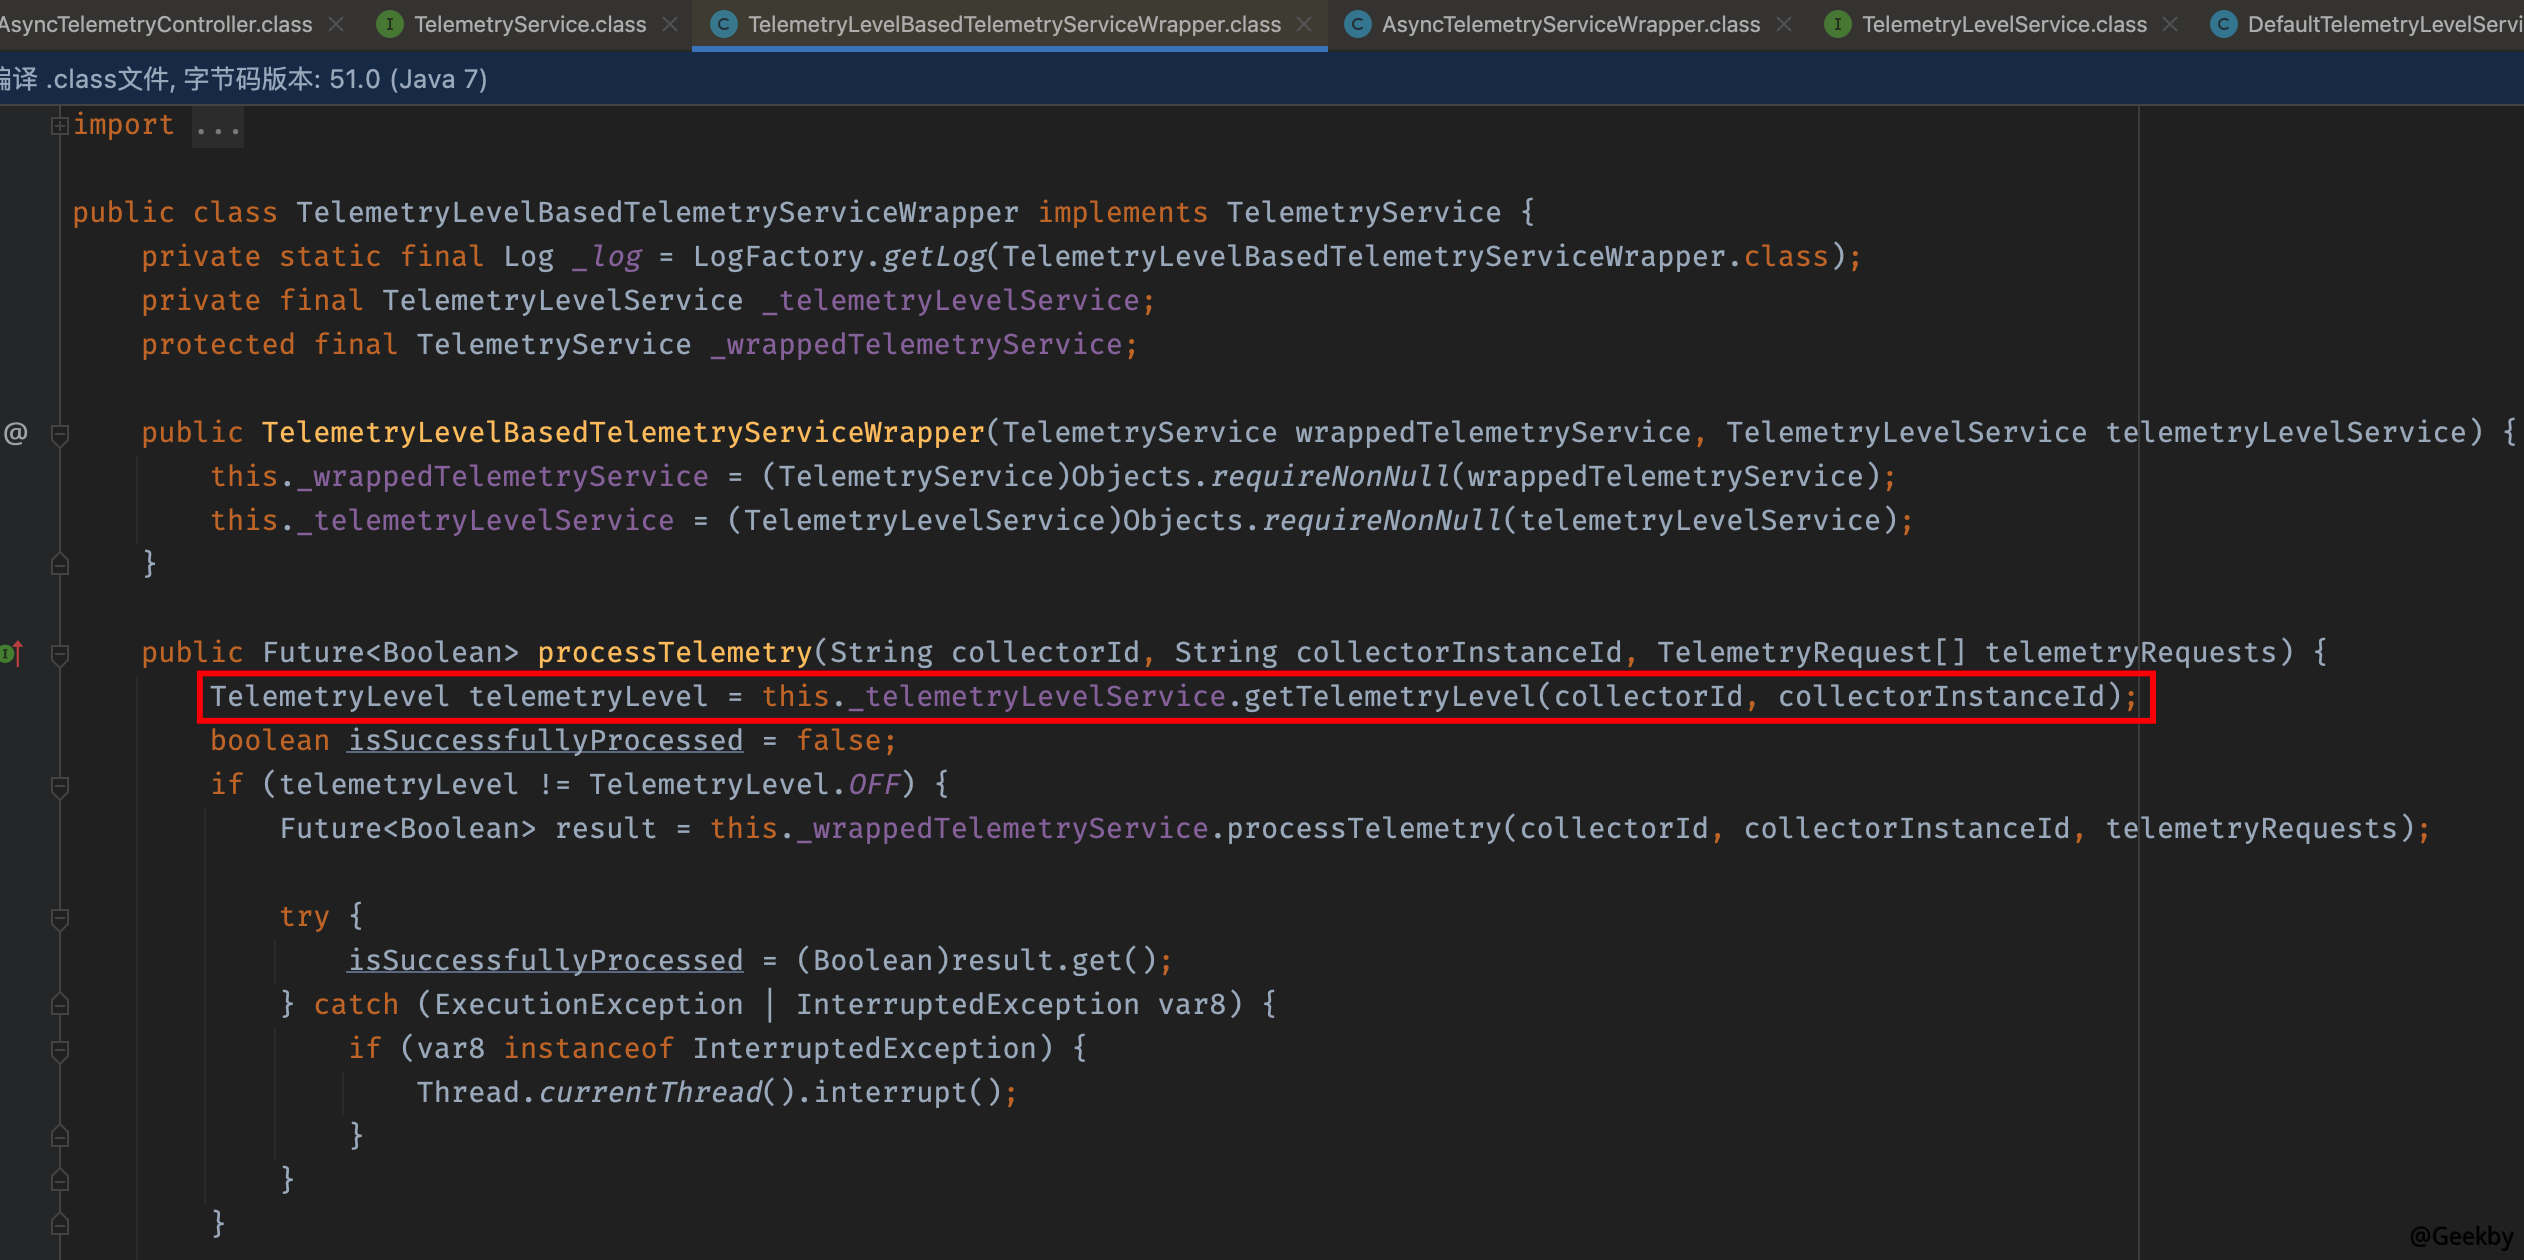Click the getTelemetryLevel method call
Image resolution: width=2524 pixels, height=1260 pixels.
click(x=1388, y=697)
